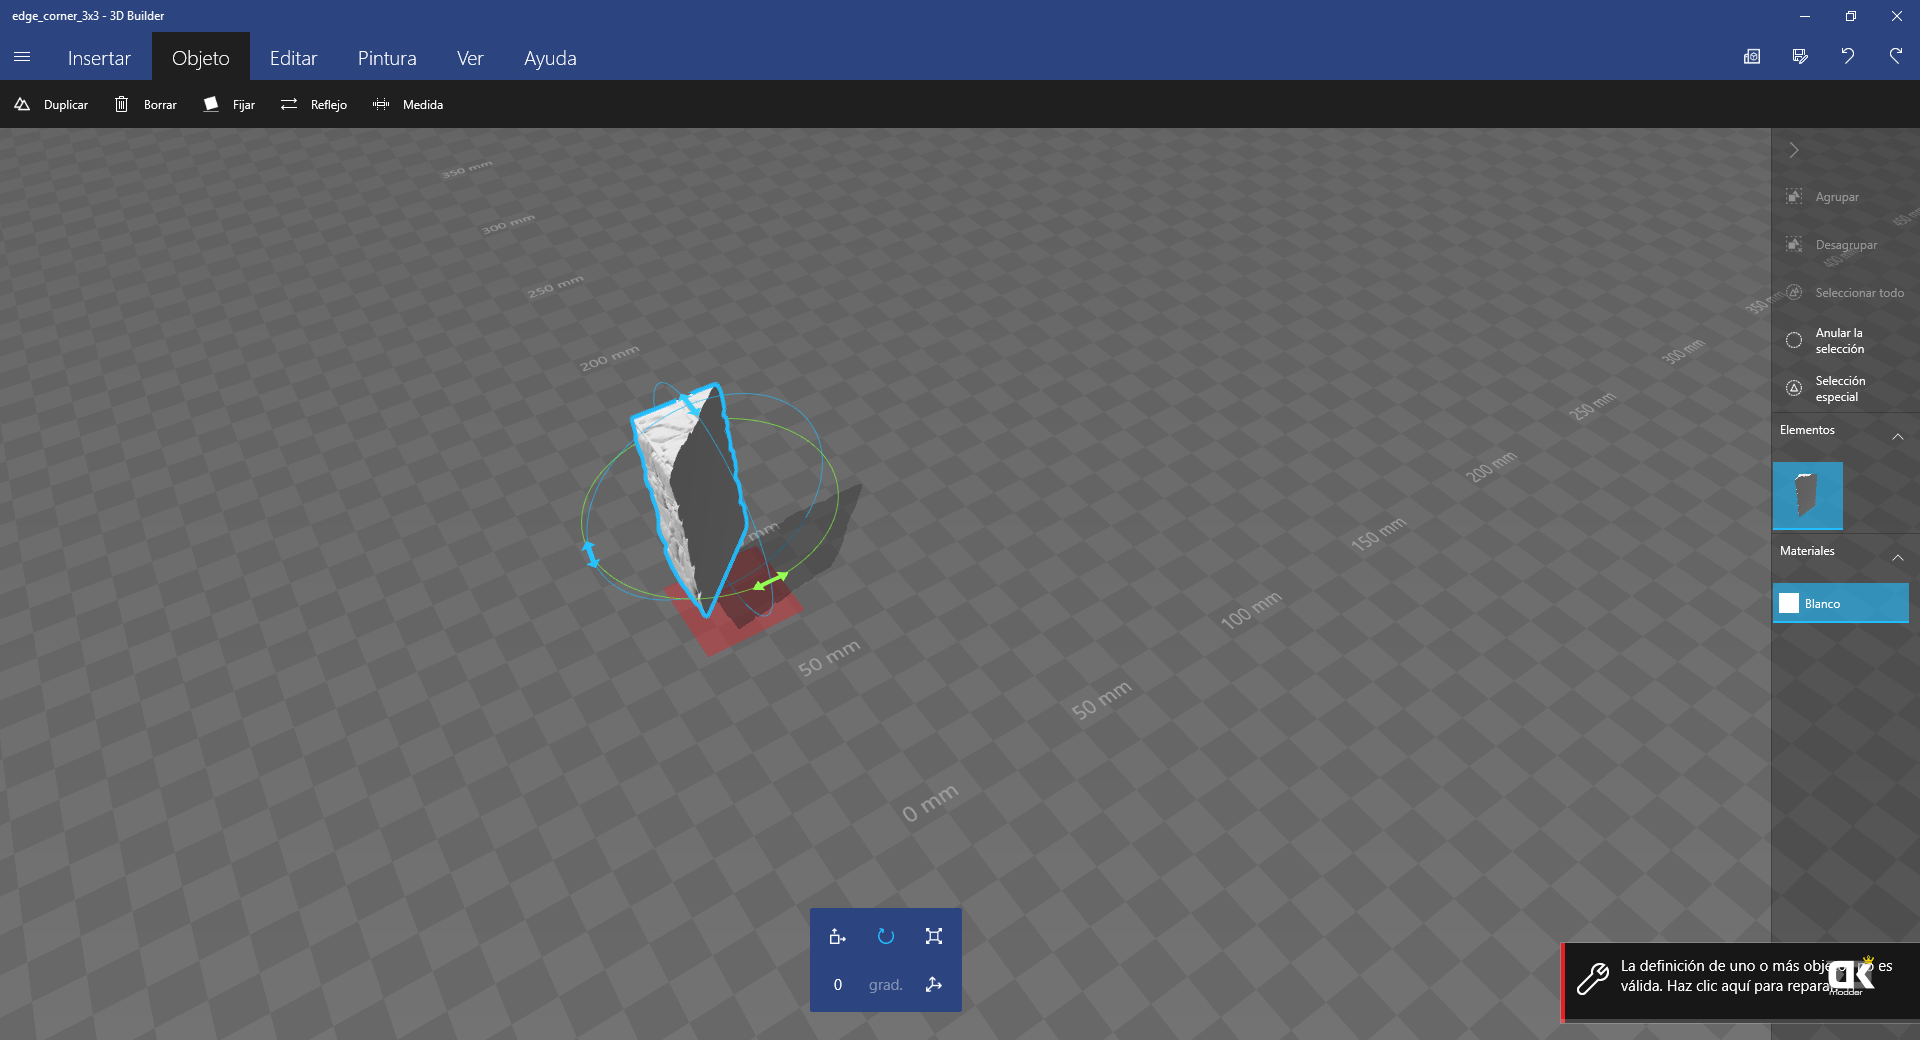
Task: Open Selección especial
Action: point(1826,389)
